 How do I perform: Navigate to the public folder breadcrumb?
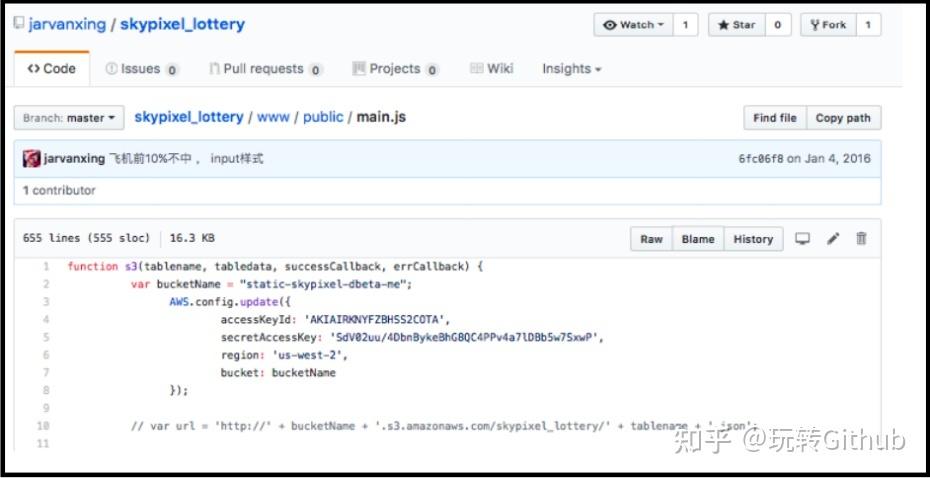323,117
